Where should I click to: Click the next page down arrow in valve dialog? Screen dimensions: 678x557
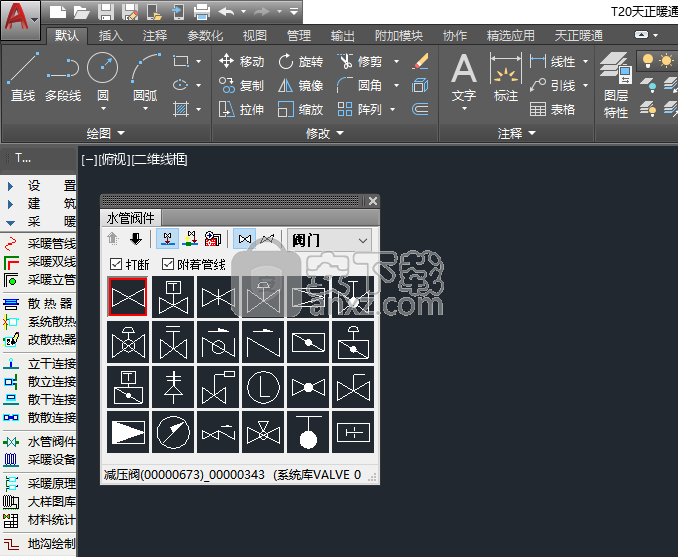pyautogui.click(x=136, y=239)
